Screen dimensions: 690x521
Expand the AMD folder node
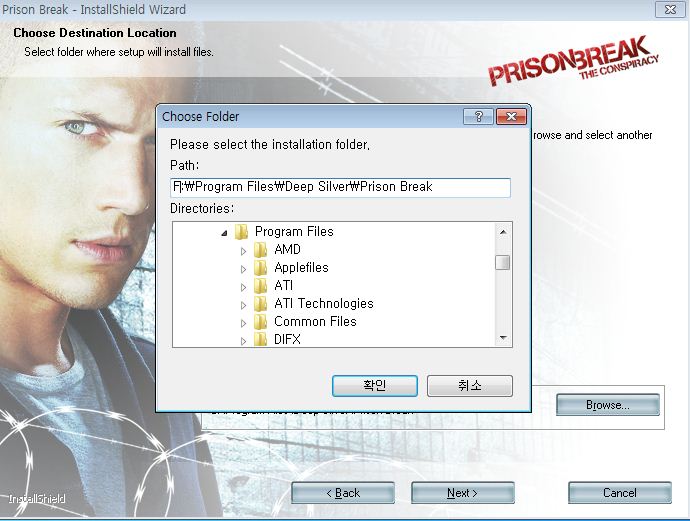click(243, 251)
